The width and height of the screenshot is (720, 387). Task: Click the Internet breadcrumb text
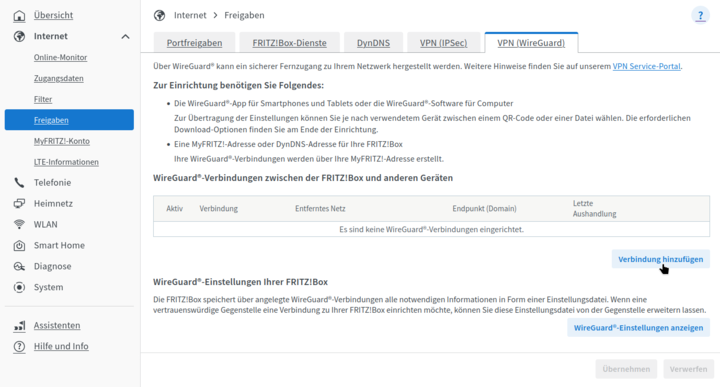[x=190, y=15]
